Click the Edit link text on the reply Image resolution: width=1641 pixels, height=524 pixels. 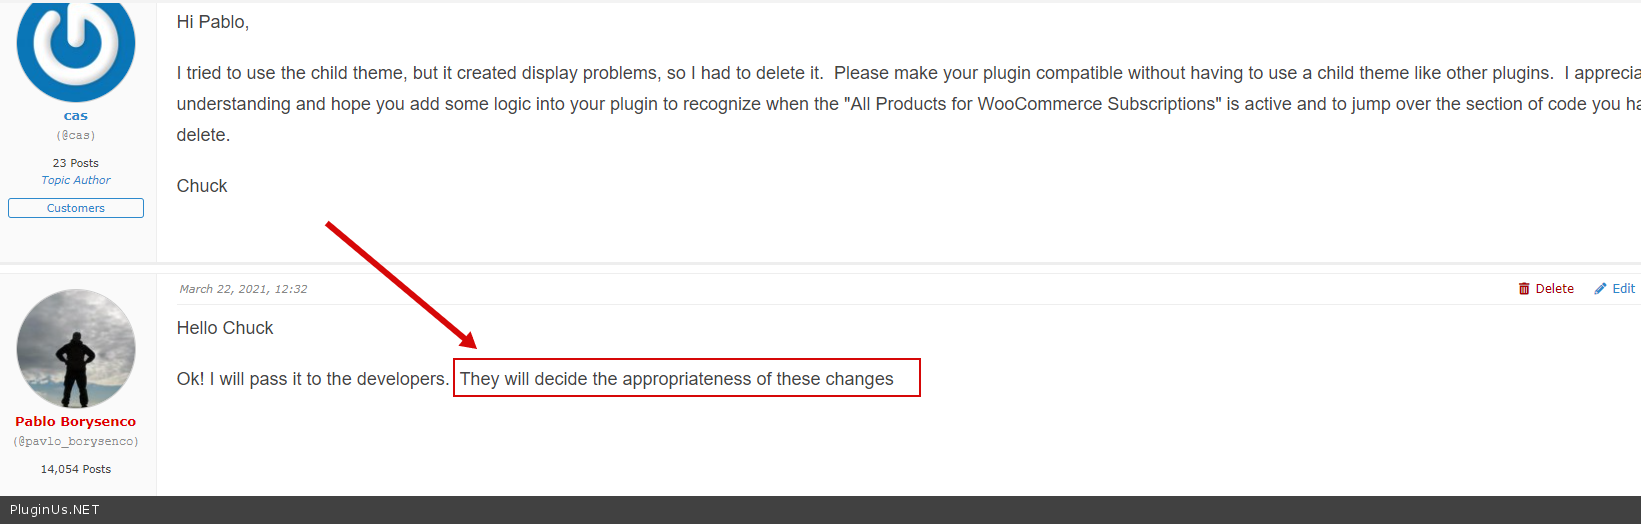click(x=1623, y=289)
